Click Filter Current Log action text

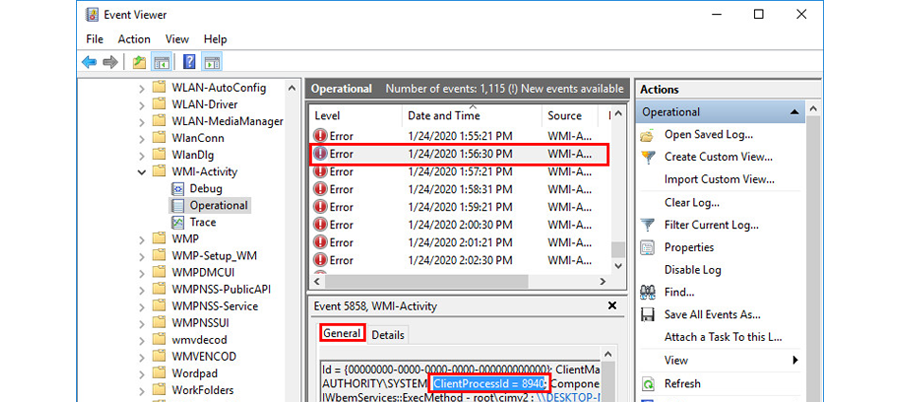click(711, 225)
